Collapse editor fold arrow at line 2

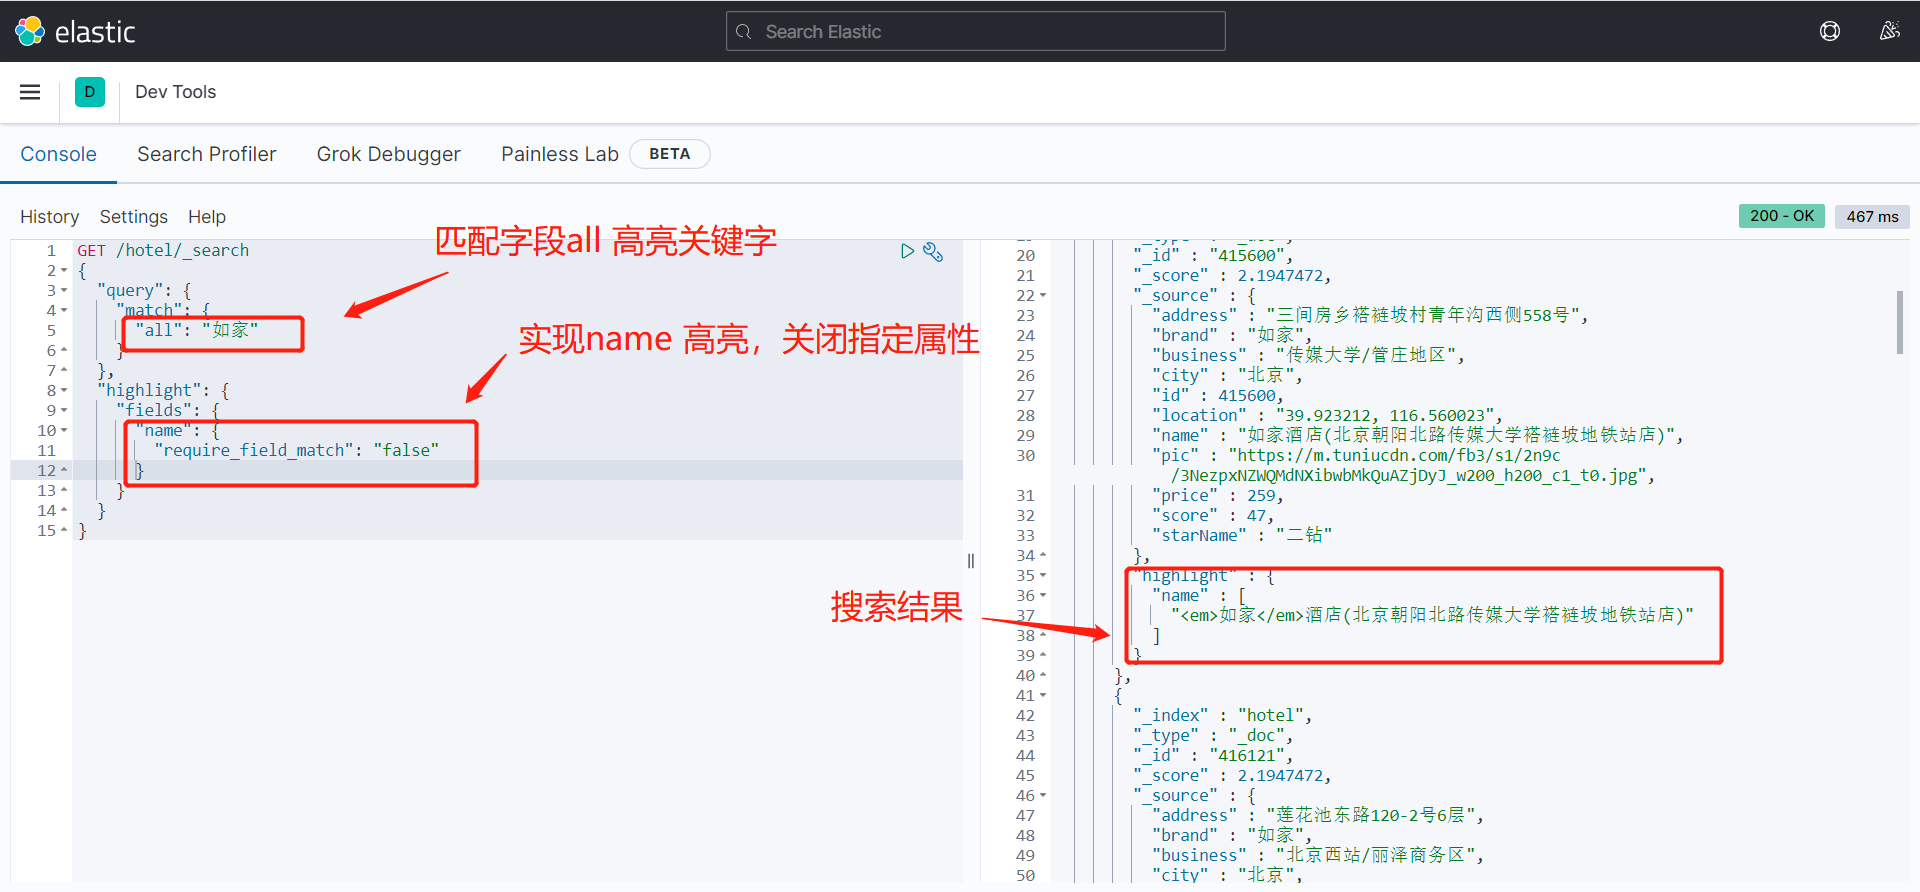click(x=64, y=271)
